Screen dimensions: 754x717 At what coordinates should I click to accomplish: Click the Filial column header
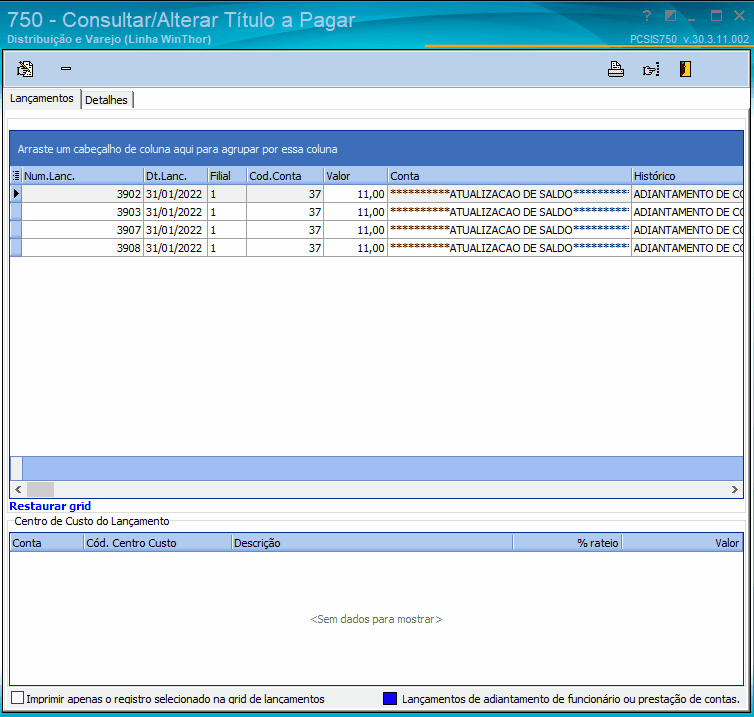pyautogui.click(x=227, y=176)
